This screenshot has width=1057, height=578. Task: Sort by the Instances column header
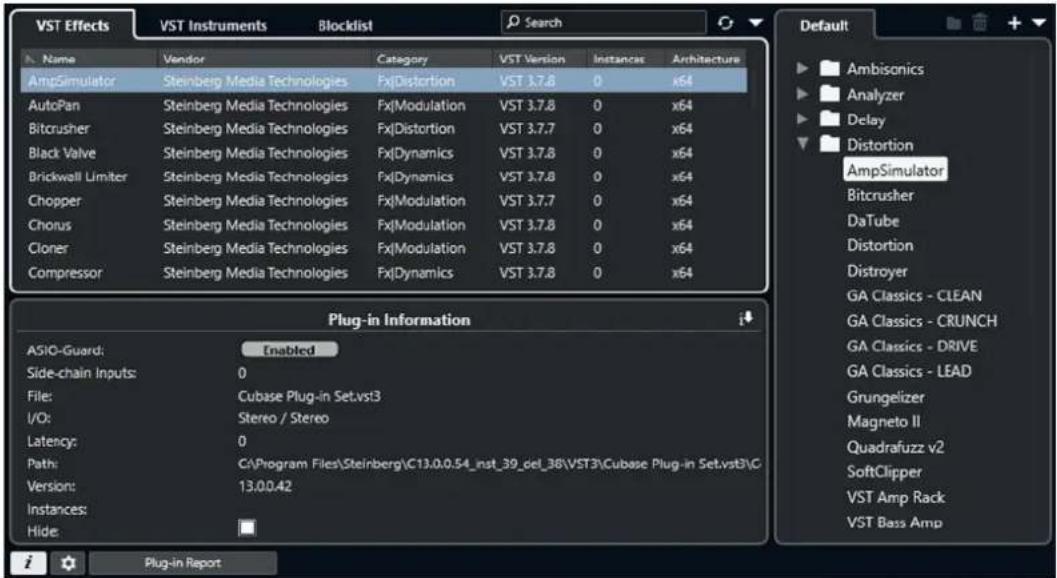pos(627,59)
